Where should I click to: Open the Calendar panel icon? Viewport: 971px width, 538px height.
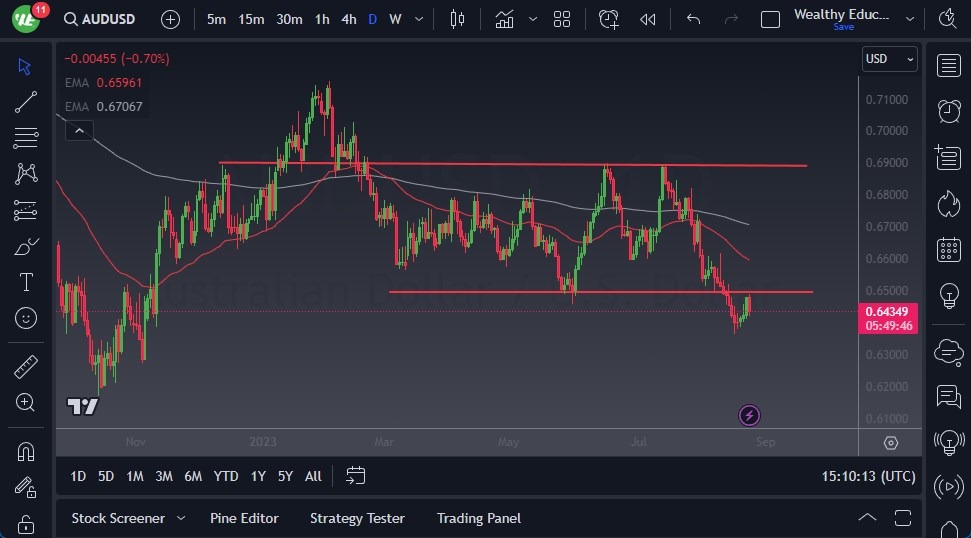coord(948,250)
